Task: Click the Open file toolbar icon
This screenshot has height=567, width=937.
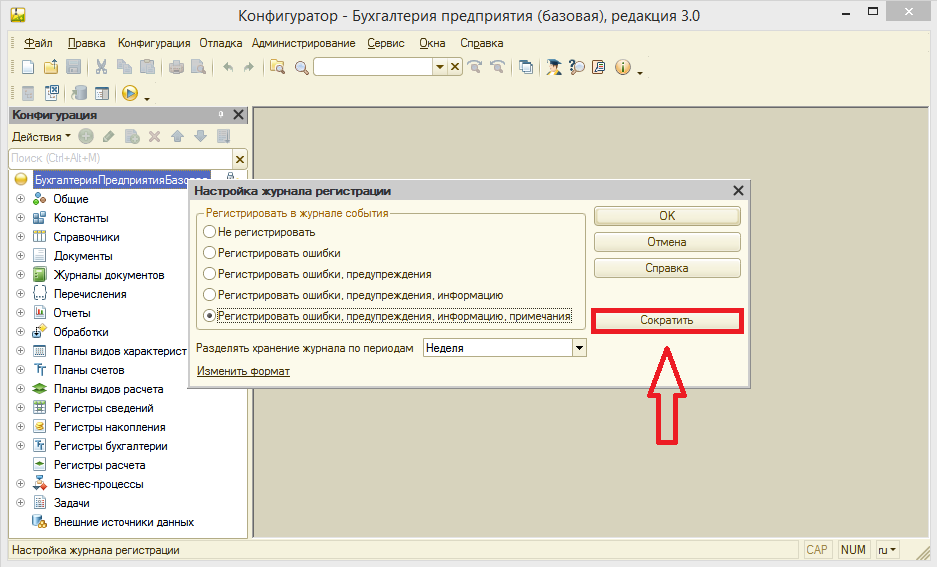Action: [x=50, y=68]
